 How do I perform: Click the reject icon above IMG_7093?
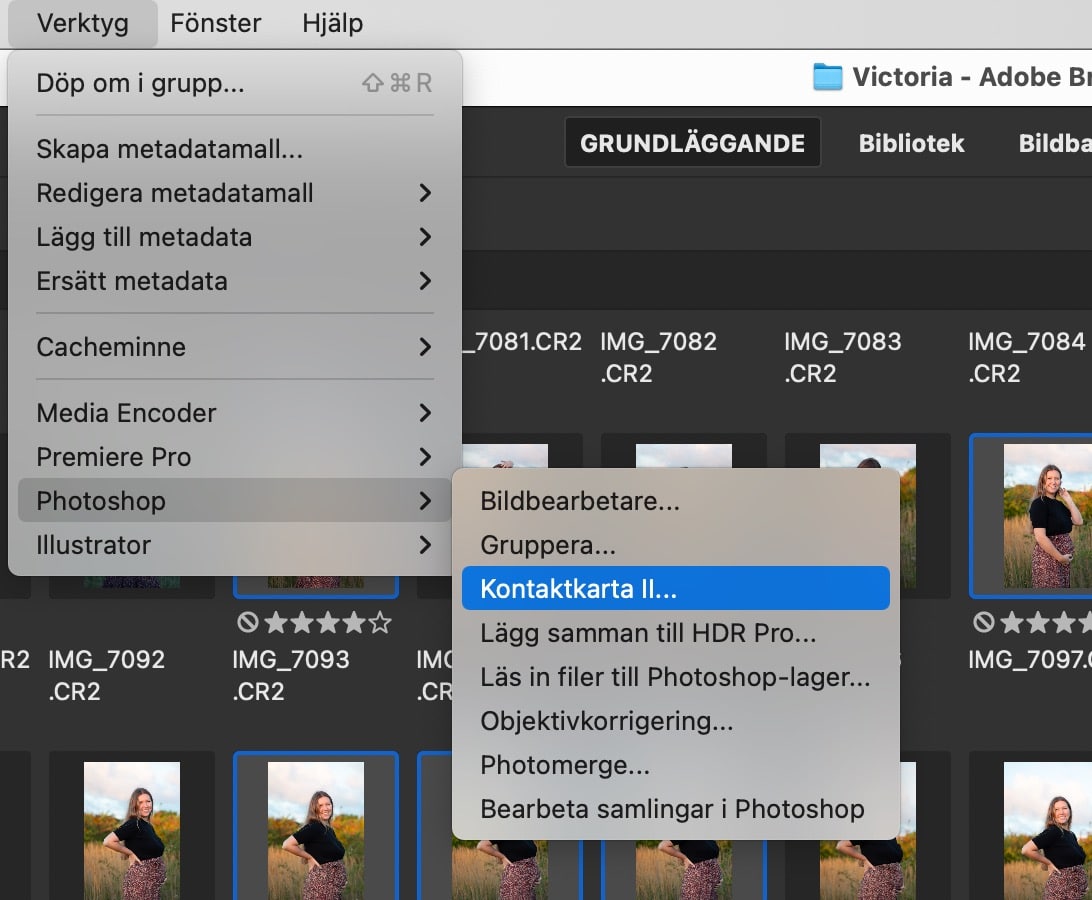[x=248, y=623]
